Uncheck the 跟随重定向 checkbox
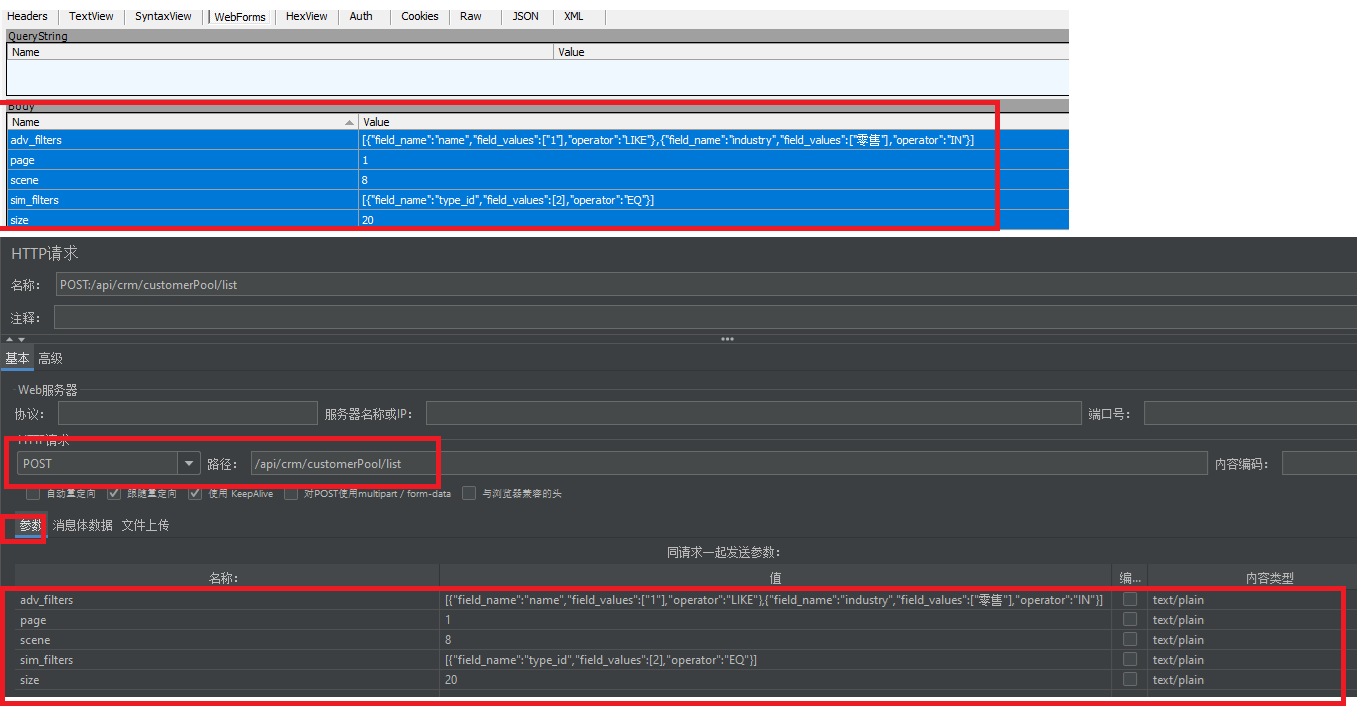Viewport: 1357px width, 707px height. coord(113,494)
